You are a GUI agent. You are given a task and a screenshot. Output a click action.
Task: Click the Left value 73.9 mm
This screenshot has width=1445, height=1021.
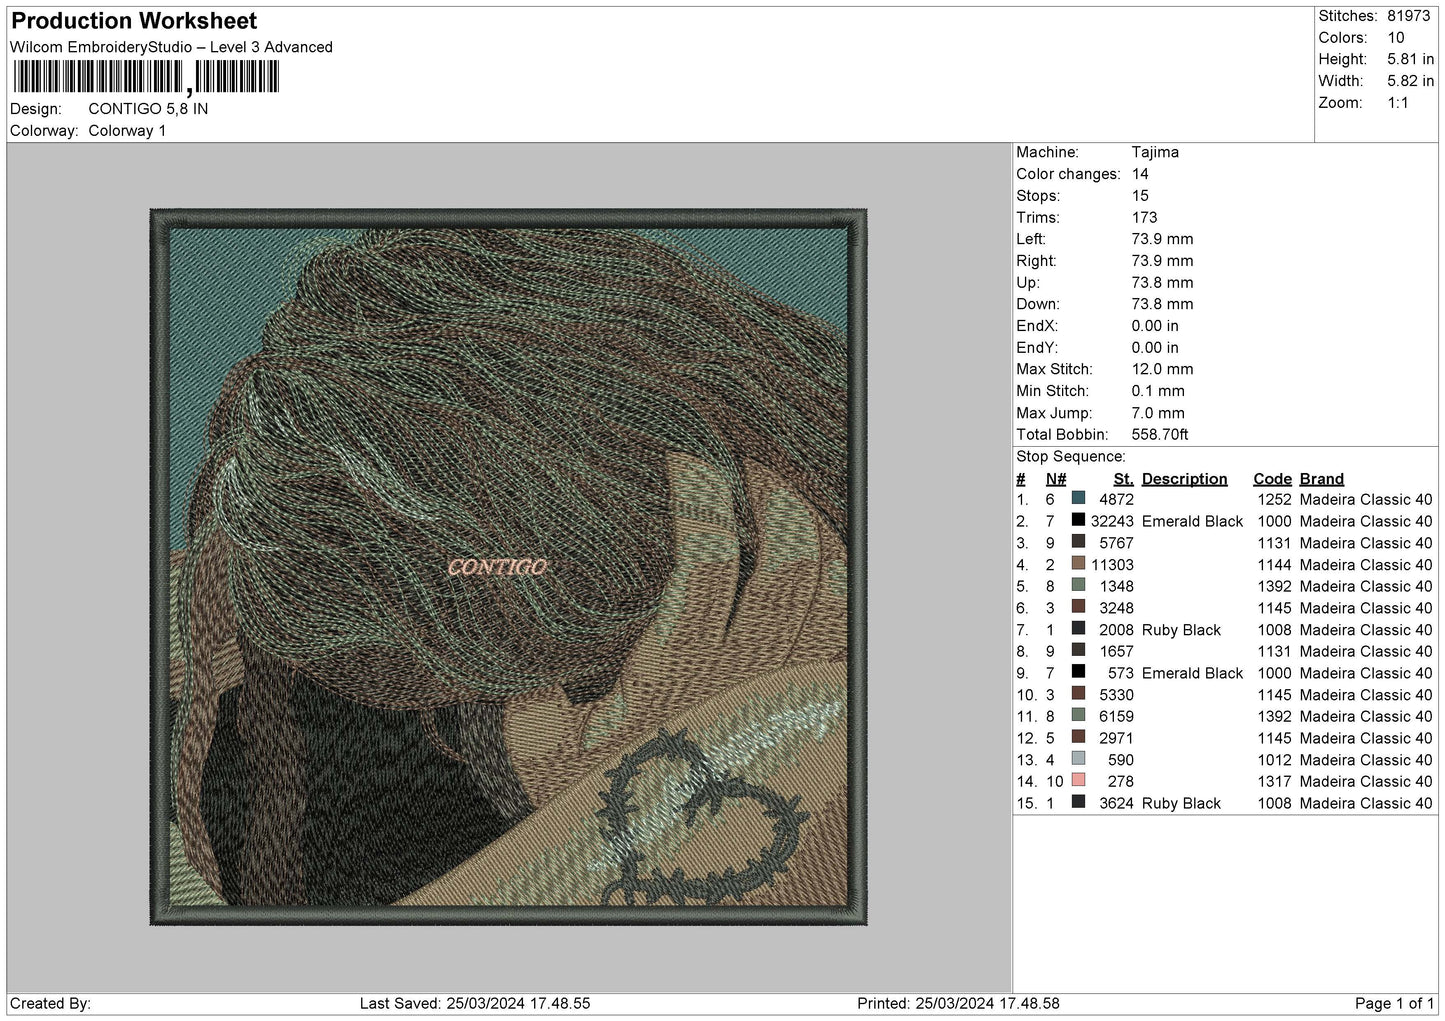point(1162,239)
